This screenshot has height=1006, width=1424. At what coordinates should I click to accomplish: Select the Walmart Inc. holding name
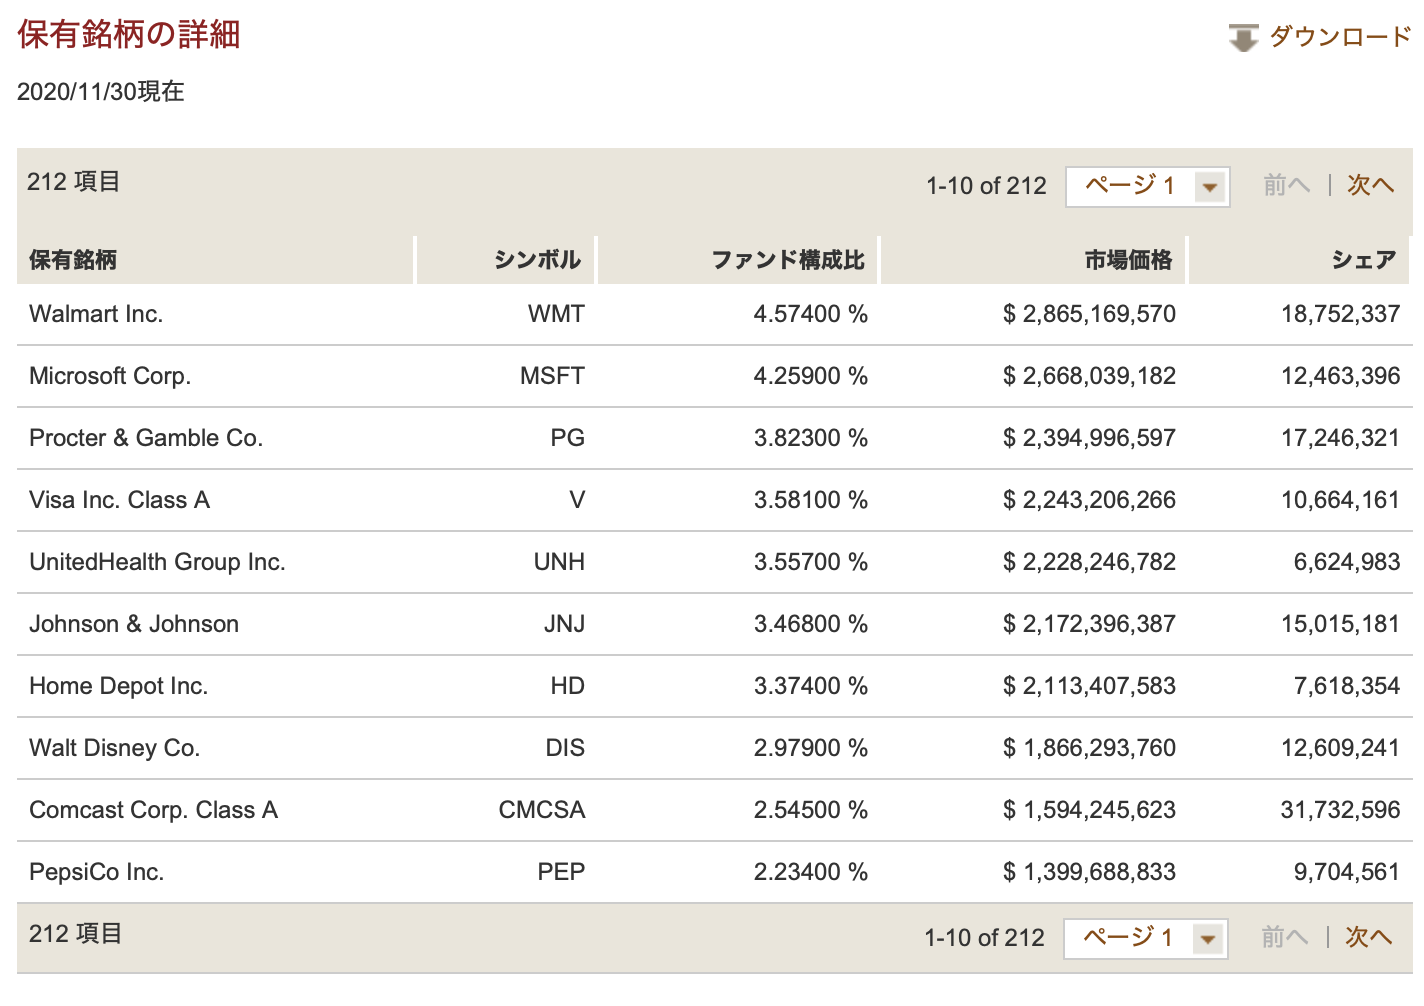coord(96,314)
